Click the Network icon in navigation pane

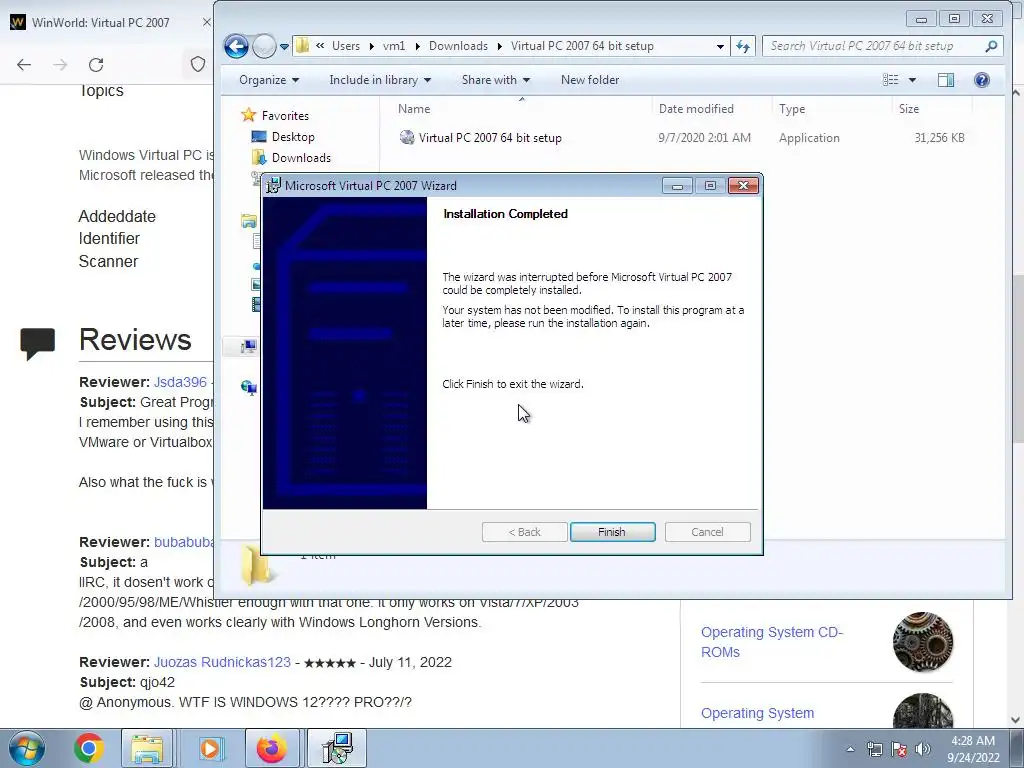click(x=248, y=387)
